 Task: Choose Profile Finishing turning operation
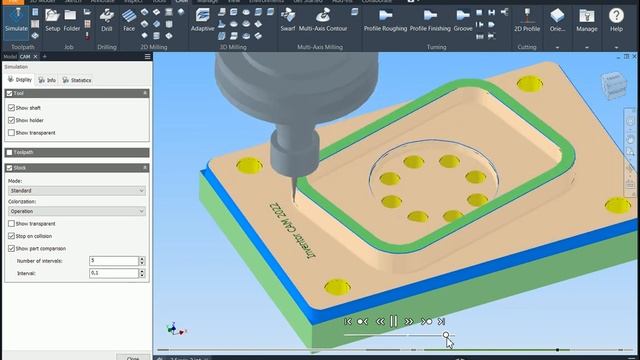(x=430, y=21)
